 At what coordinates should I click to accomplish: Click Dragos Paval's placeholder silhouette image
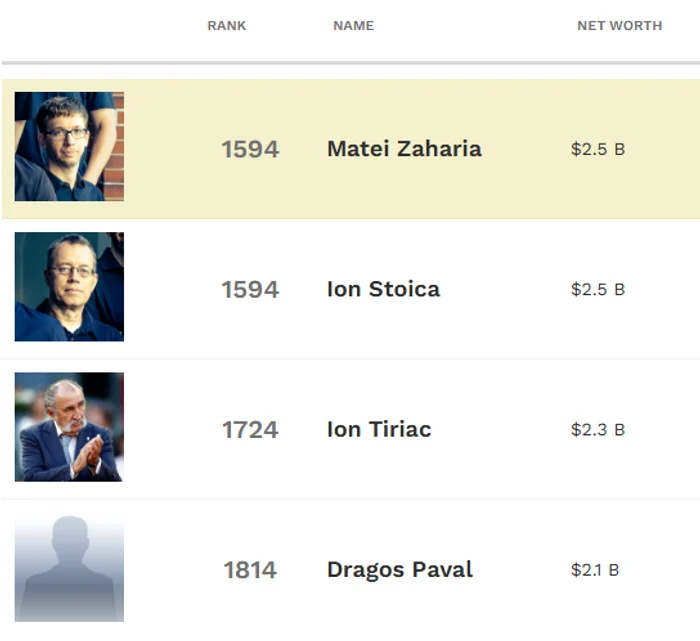pyautogui.click(x=69, y=568)
